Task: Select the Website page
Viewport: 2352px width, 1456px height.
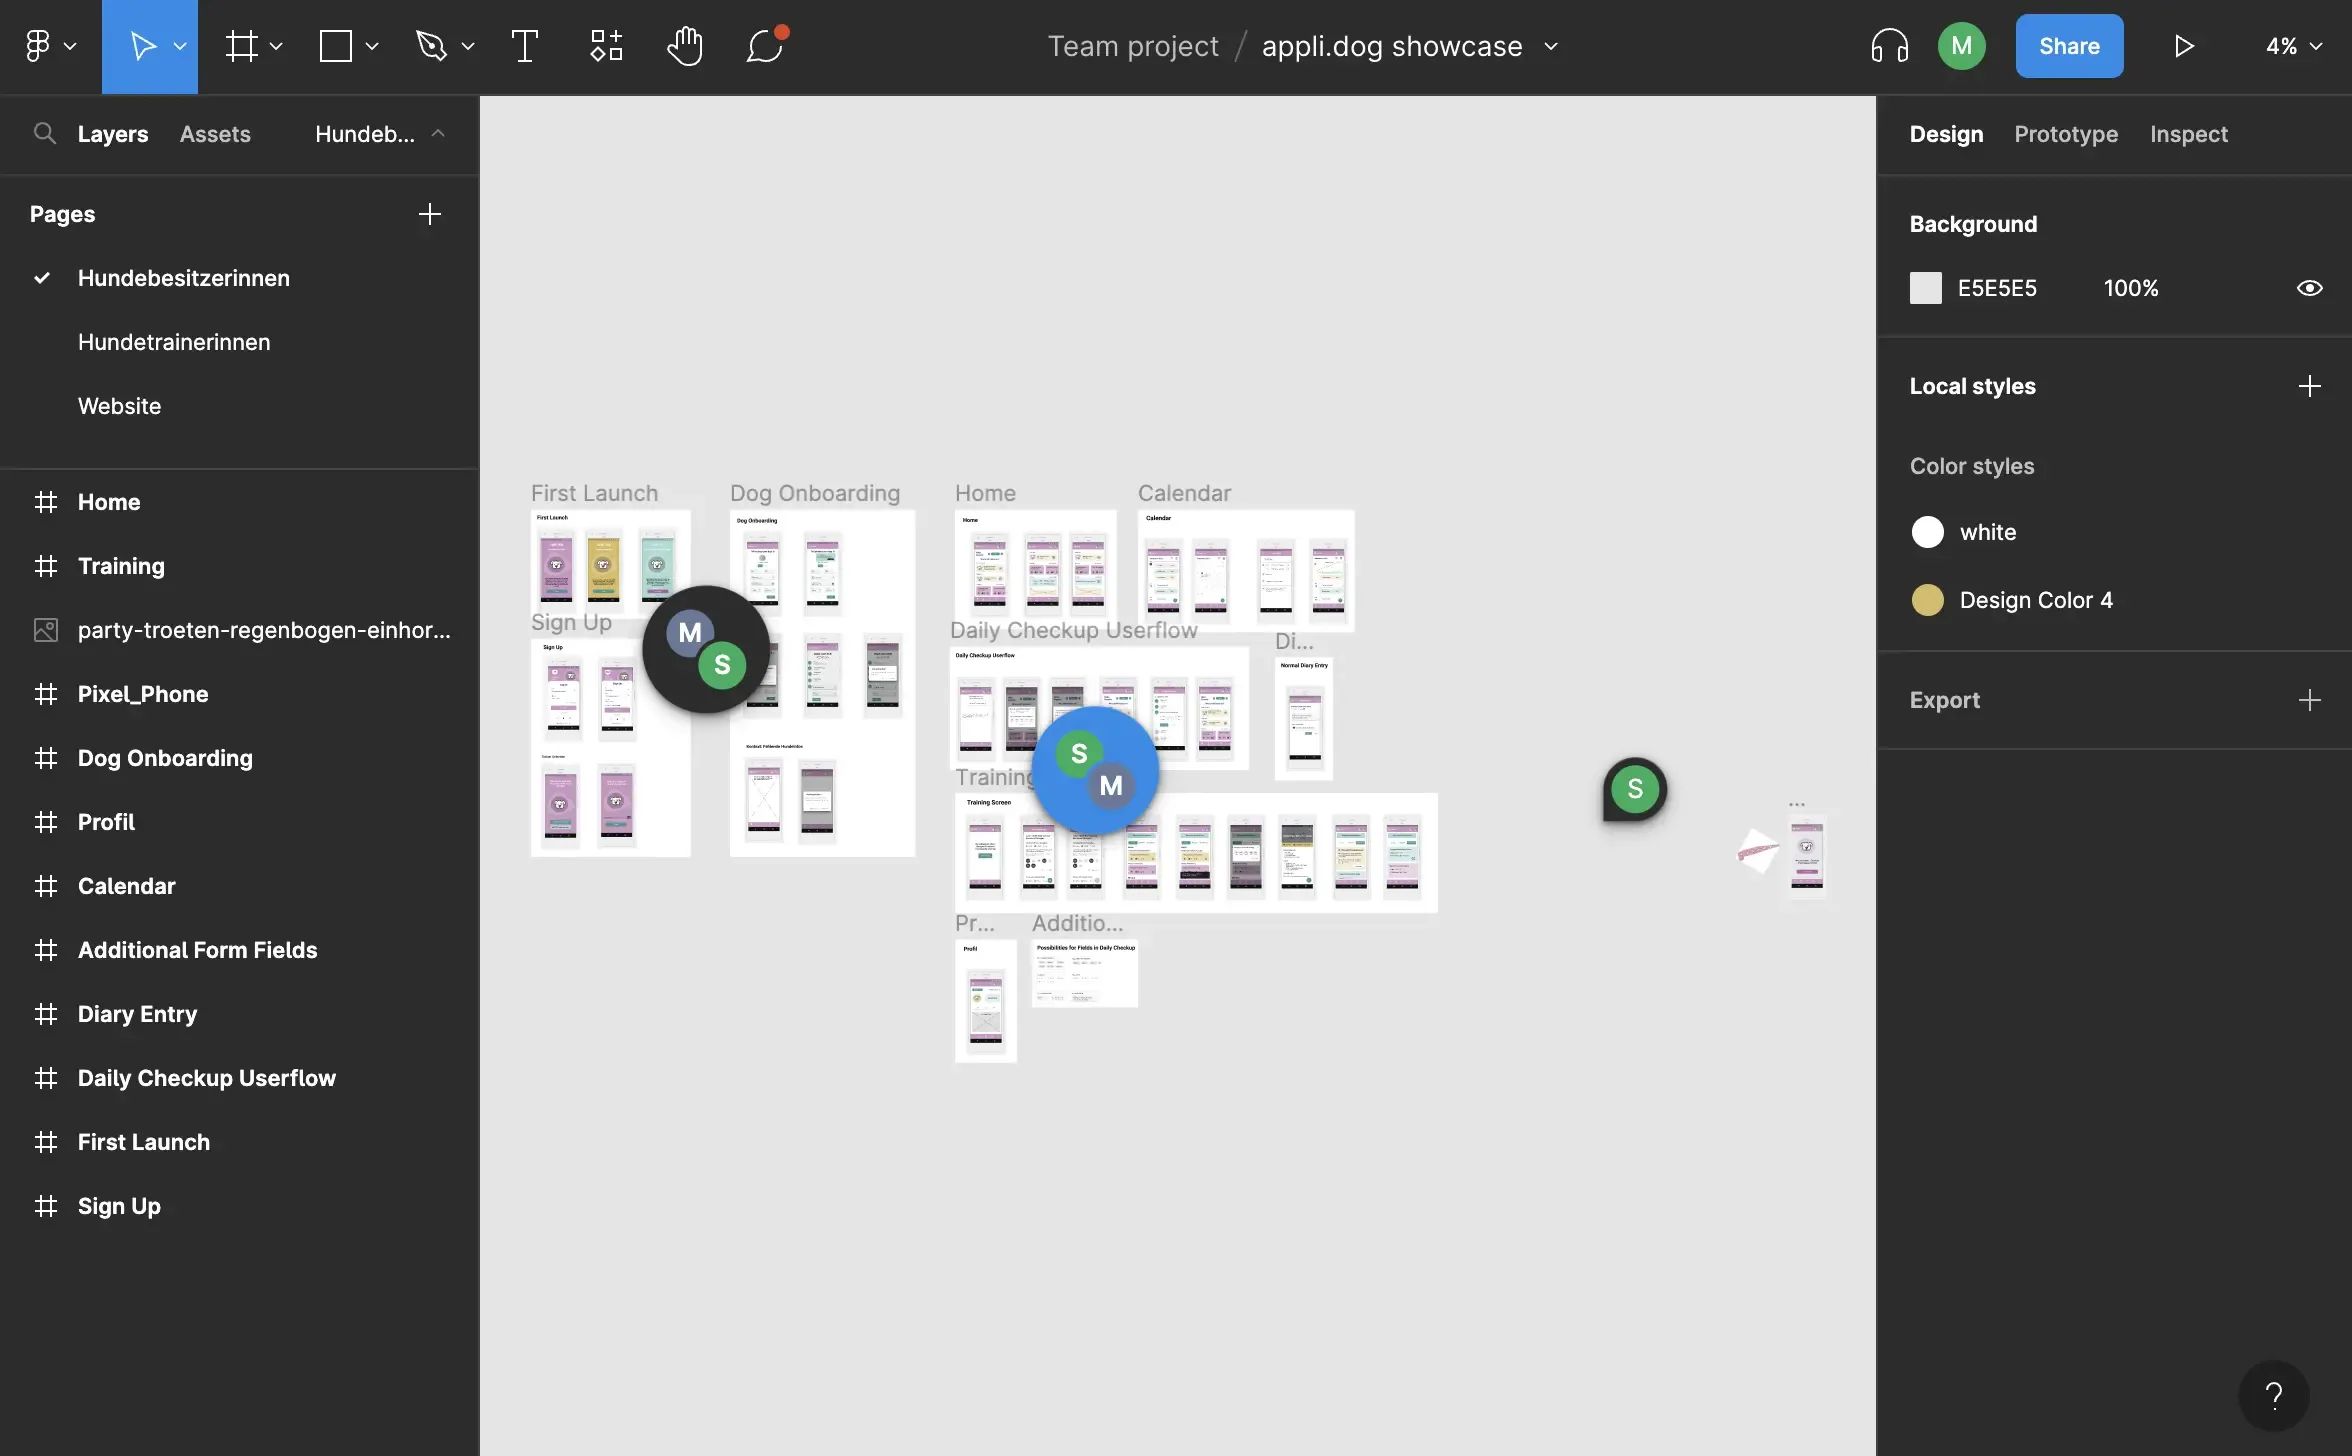Action: (x=119, y=405)
